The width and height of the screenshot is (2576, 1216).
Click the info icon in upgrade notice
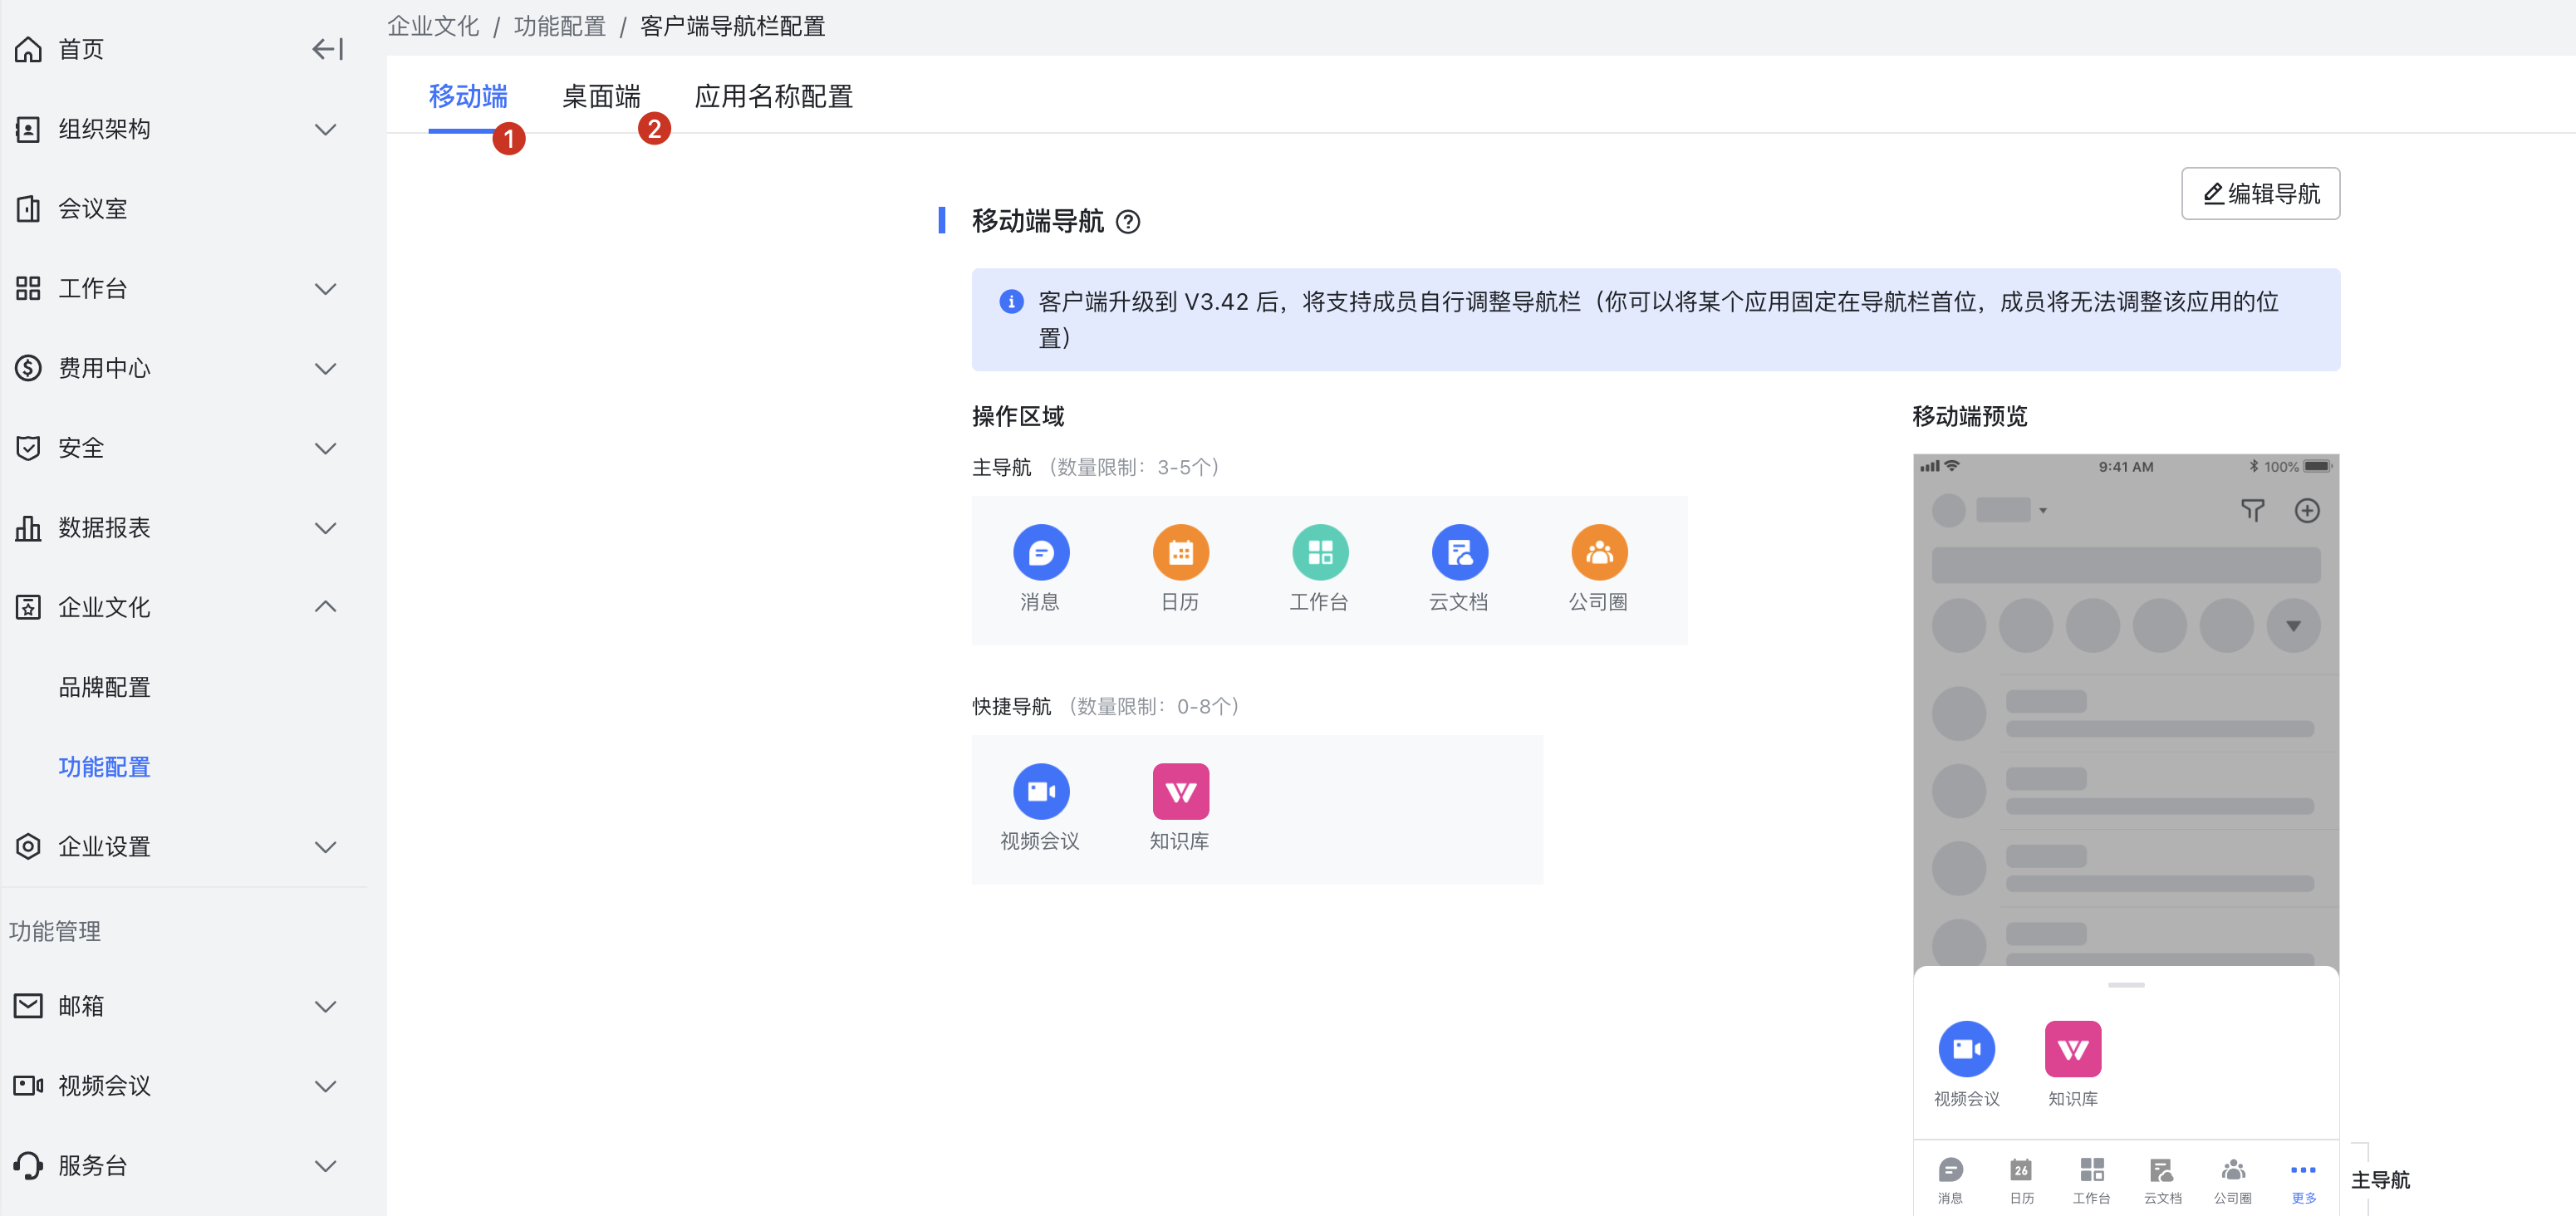pyautogui.click(x=1011, y=302)
